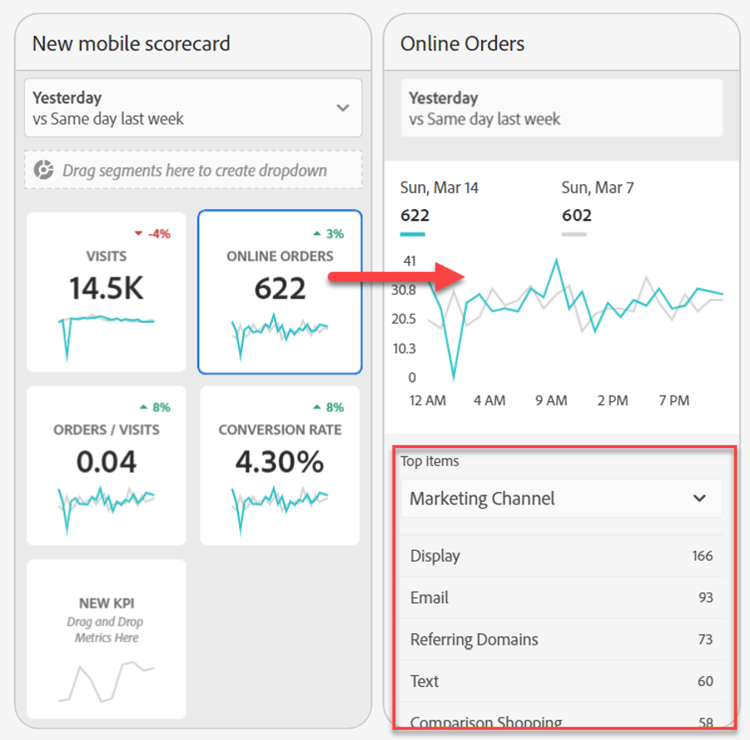
Task: Click the teal legend line under 622
Action: coord(412,234)
